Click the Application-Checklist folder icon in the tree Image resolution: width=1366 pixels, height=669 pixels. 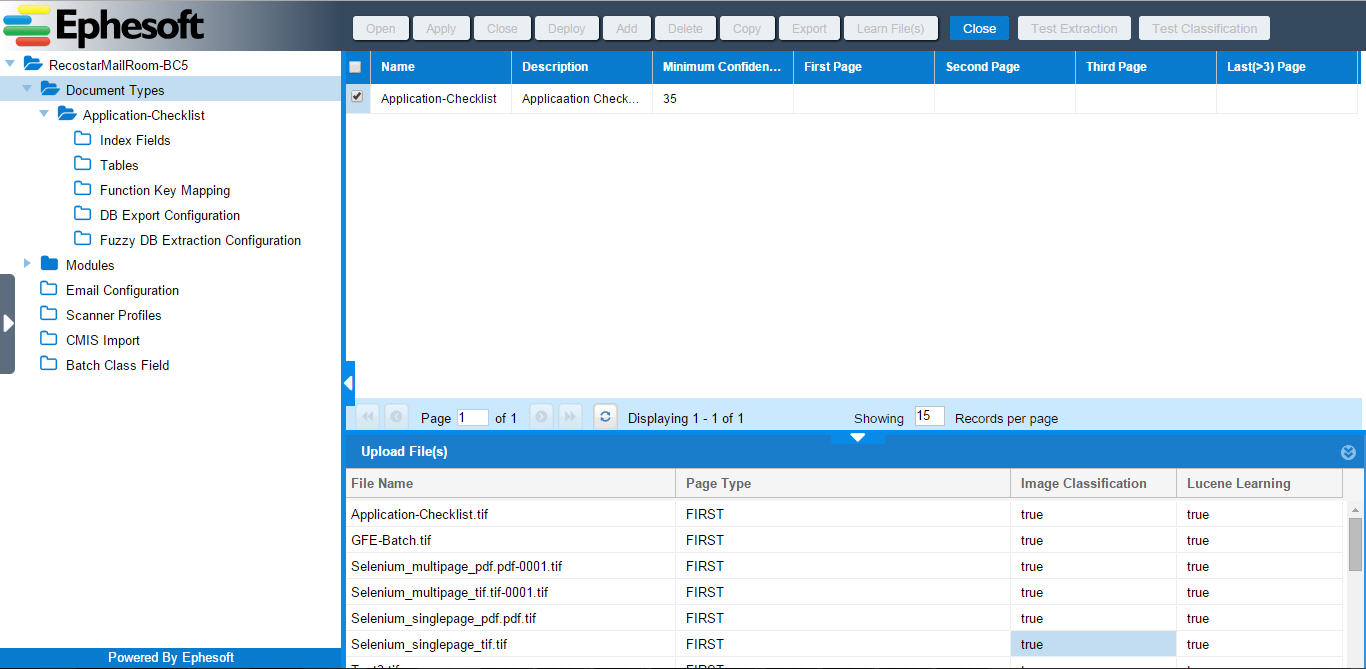click(x=67, y=114)
